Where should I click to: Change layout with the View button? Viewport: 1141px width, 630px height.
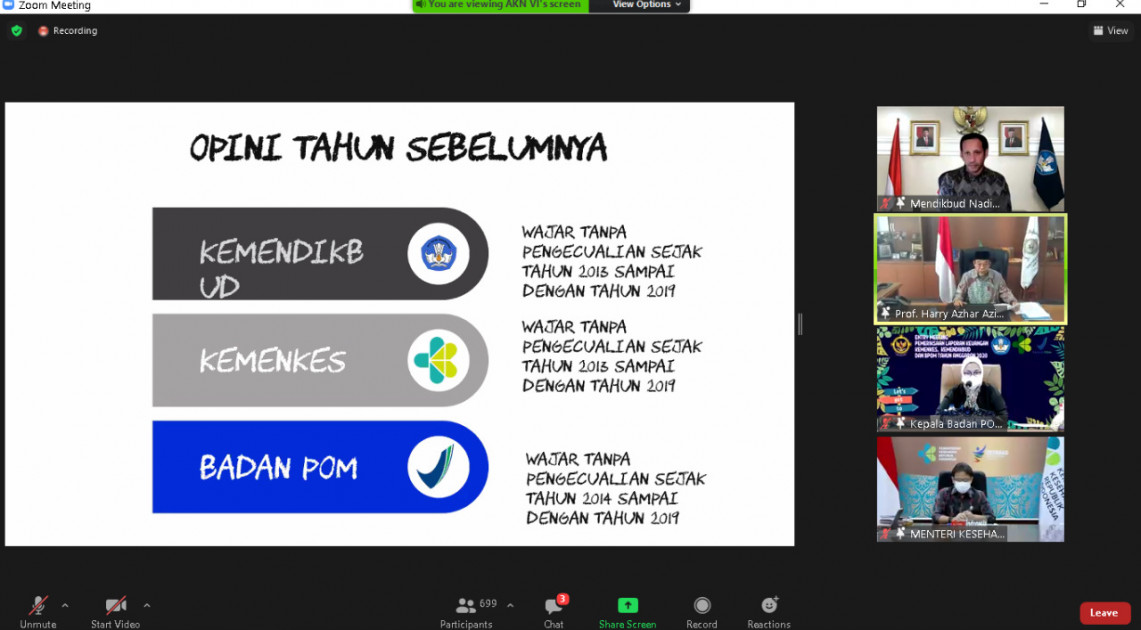pyautogui.click(x=1111, y=31)
